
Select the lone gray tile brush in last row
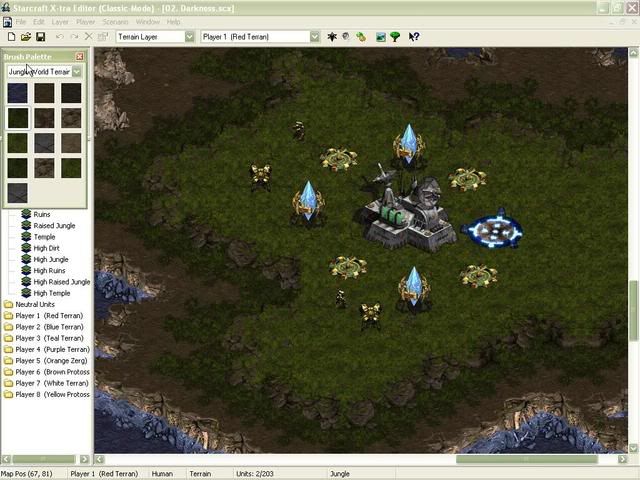(18, 193)
